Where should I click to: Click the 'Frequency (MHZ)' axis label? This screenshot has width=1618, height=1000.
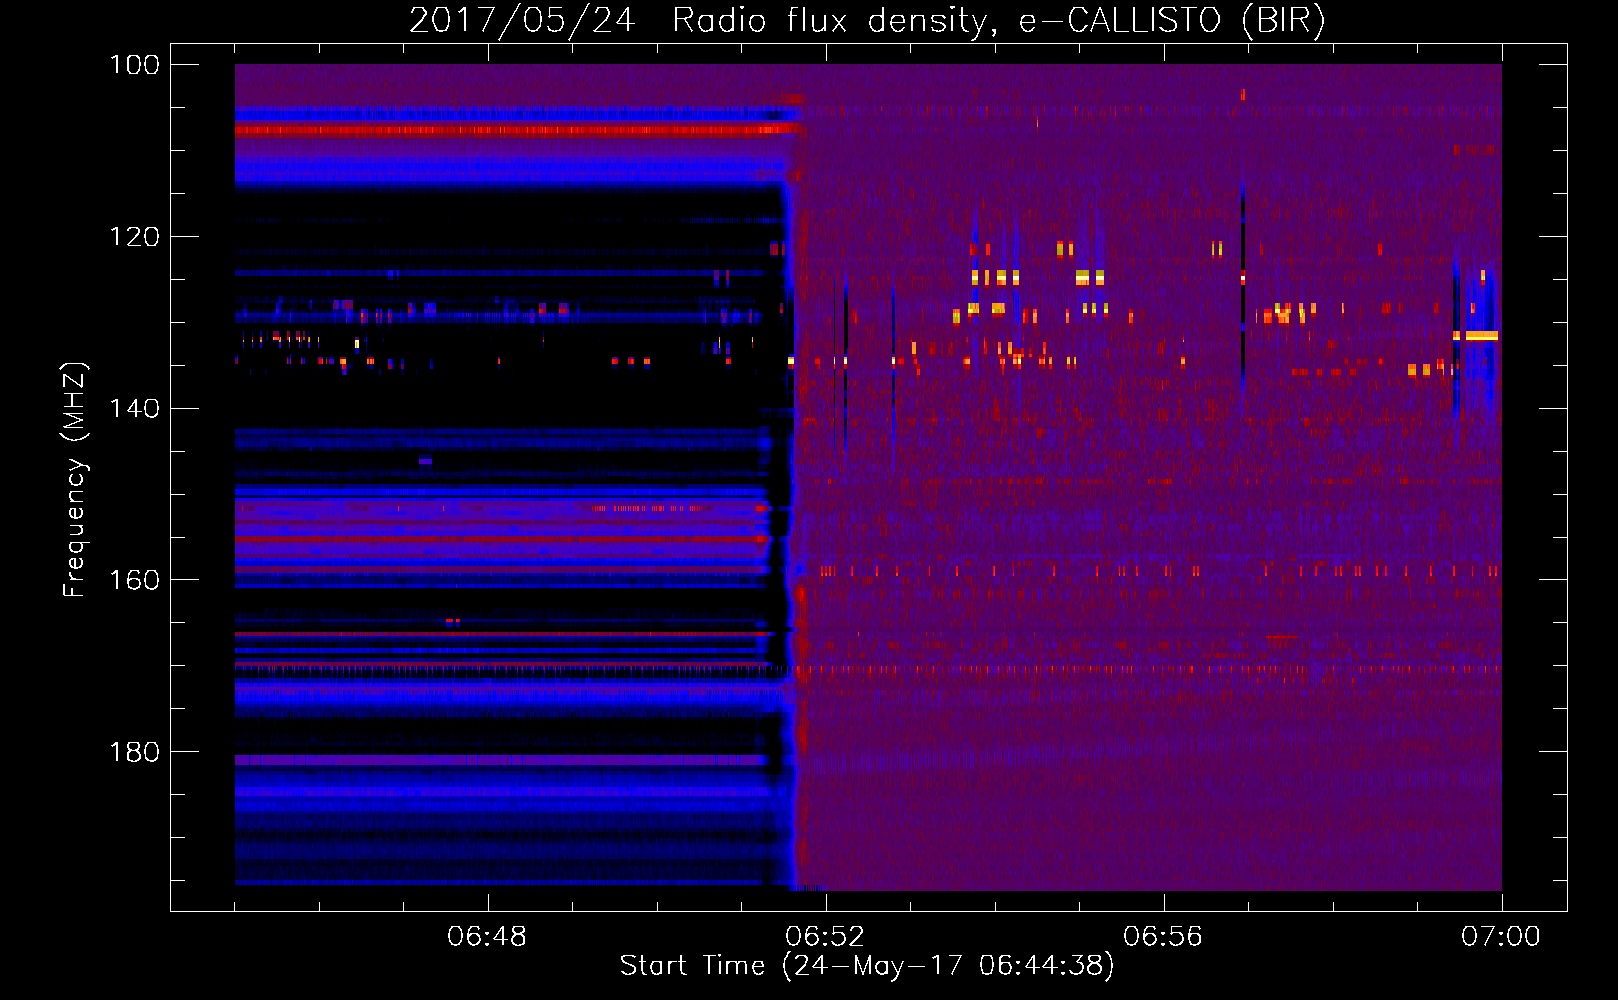(75, 479)
